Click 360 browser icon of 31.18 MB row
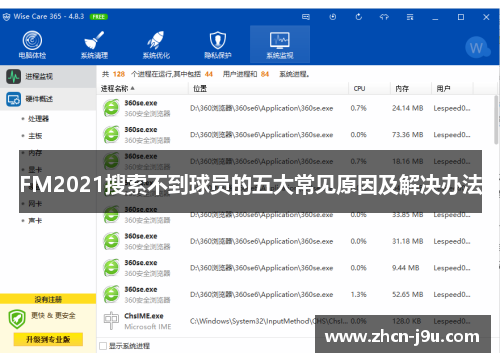The width and height of the screenshot is (500, 362). coord(111,241)
